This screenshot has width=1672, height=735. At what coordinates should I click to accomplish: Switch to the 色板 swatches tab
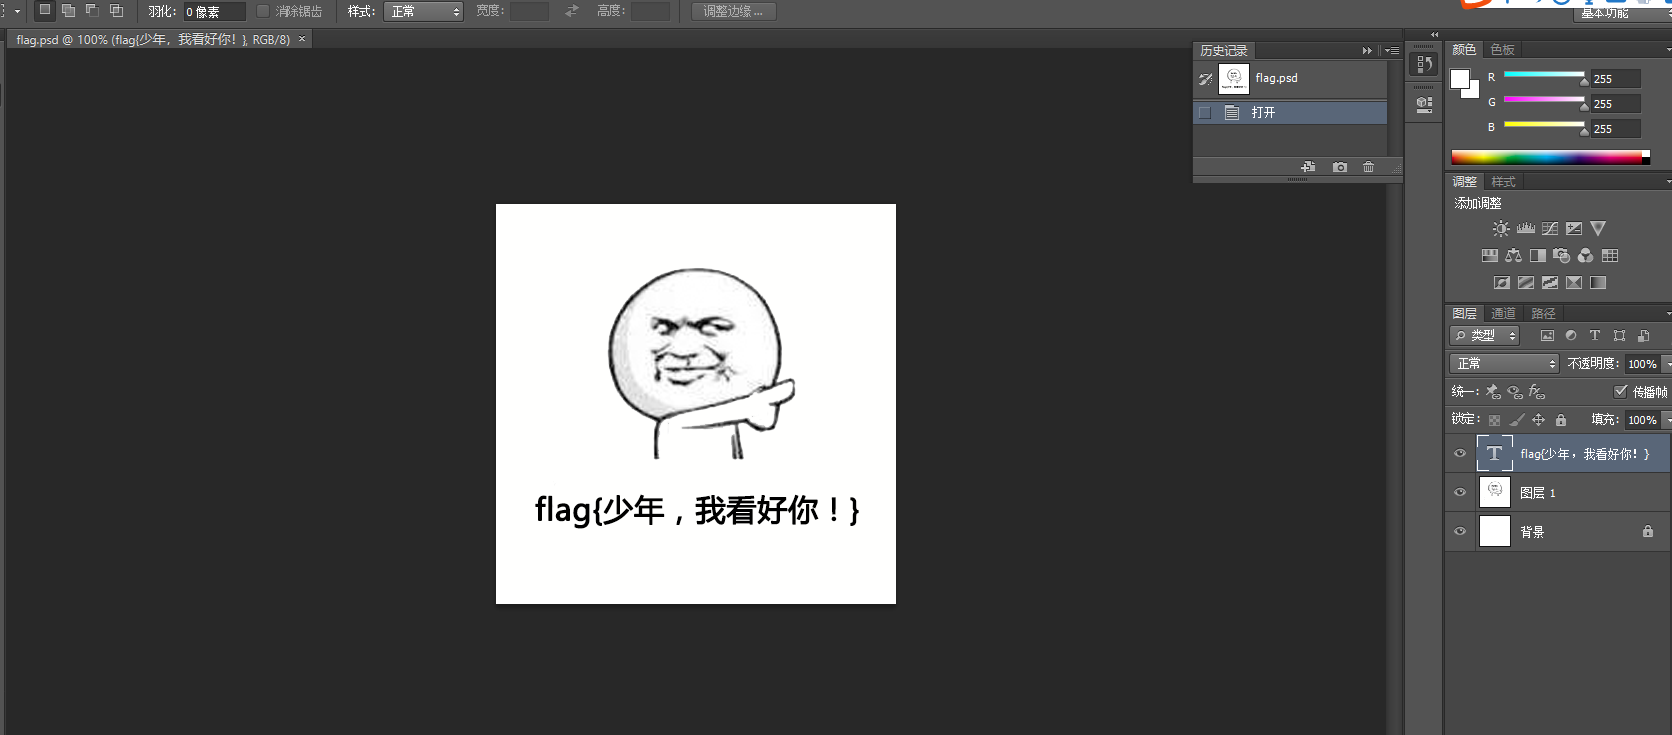[x=1502, y=50]
